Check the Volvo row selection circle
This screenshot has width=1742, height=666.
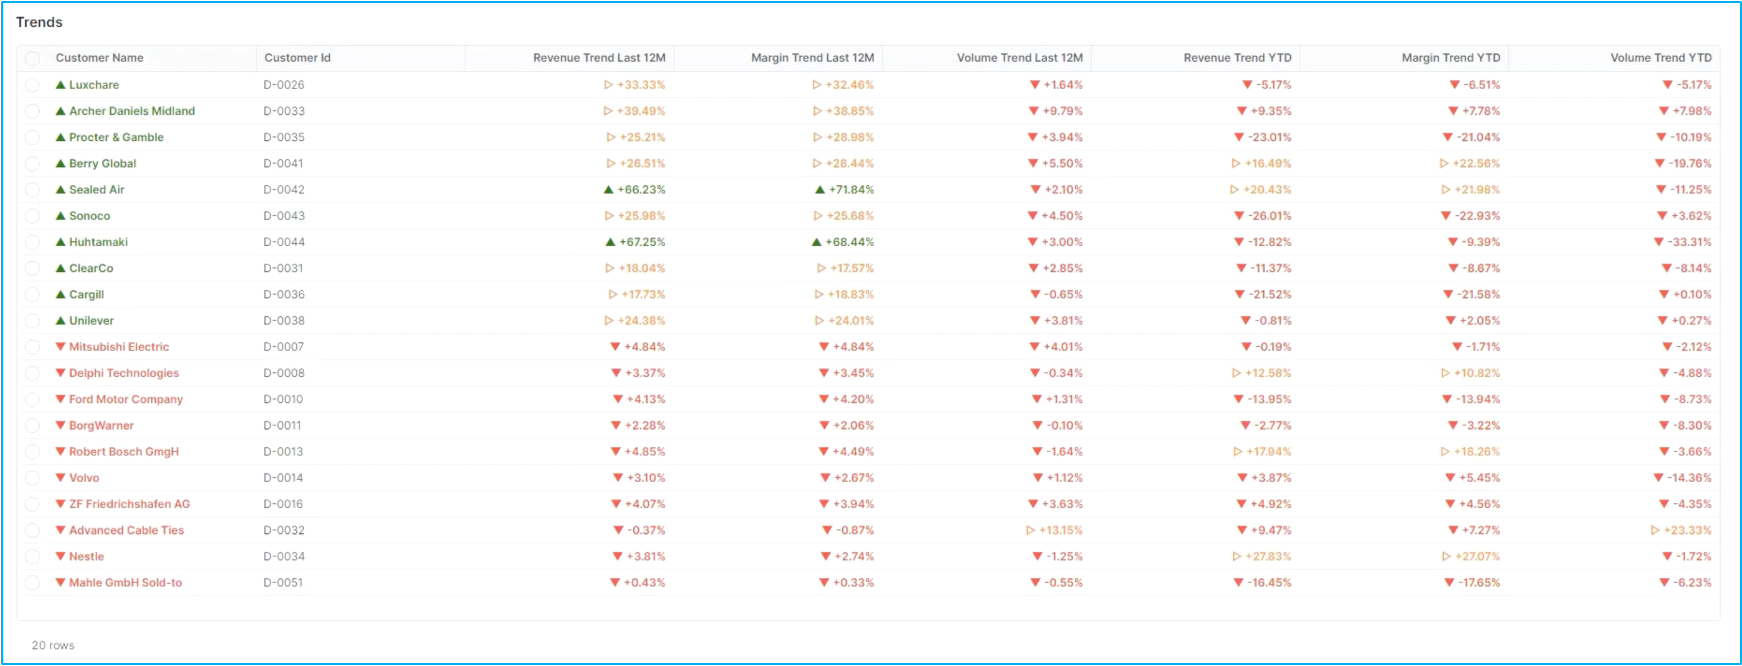[x=33, y=478]
